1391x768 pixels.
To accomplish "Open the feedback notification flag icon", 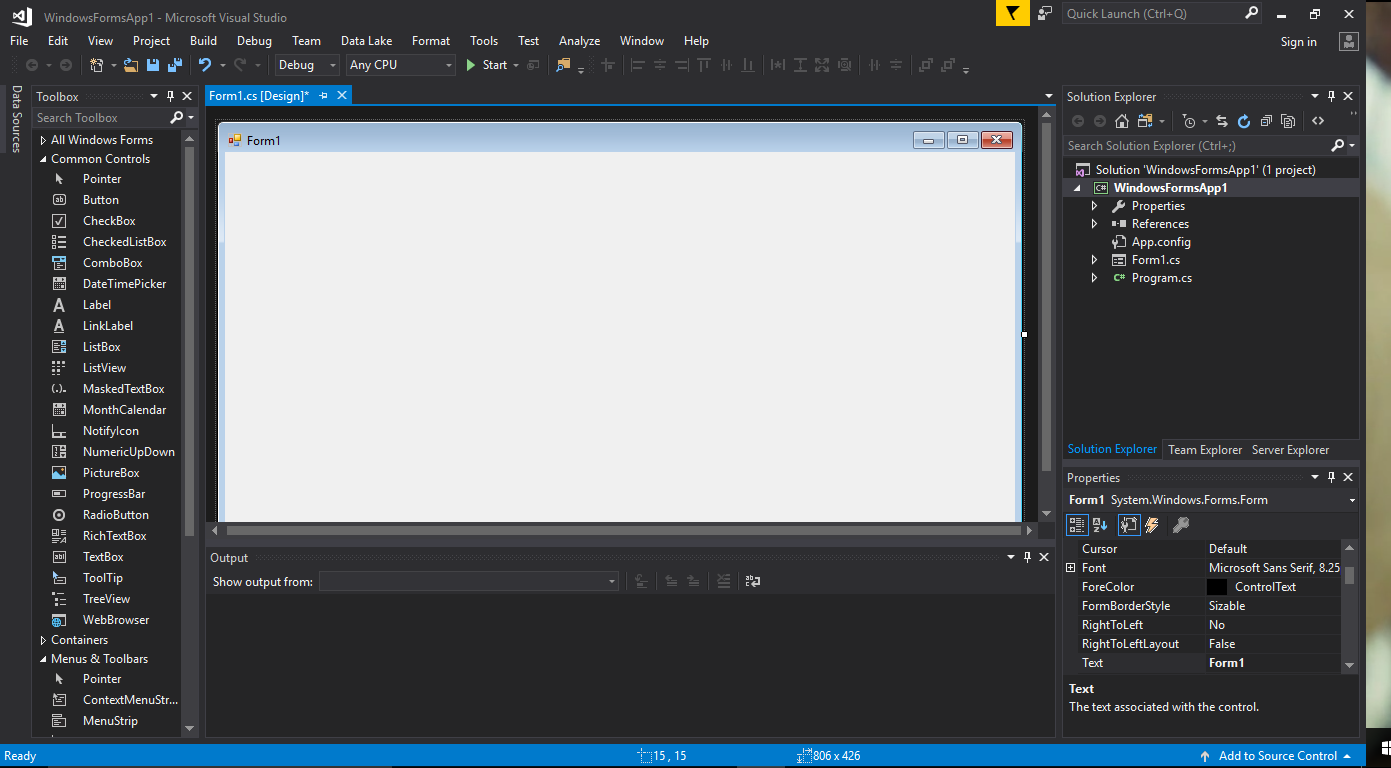I will 1012,13.
